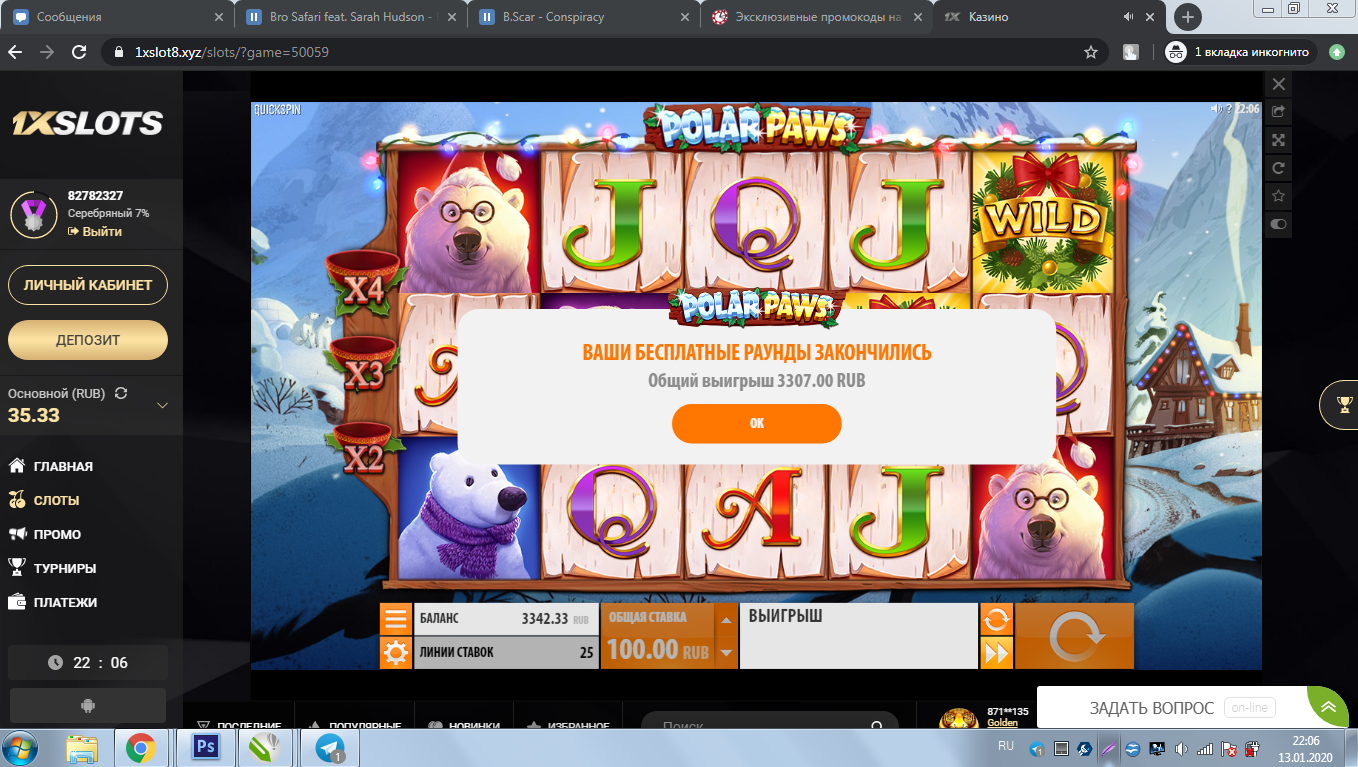The image size is (1358, 767).
Task: Click OK in free rounds dialog
Action: coord(756,423)
